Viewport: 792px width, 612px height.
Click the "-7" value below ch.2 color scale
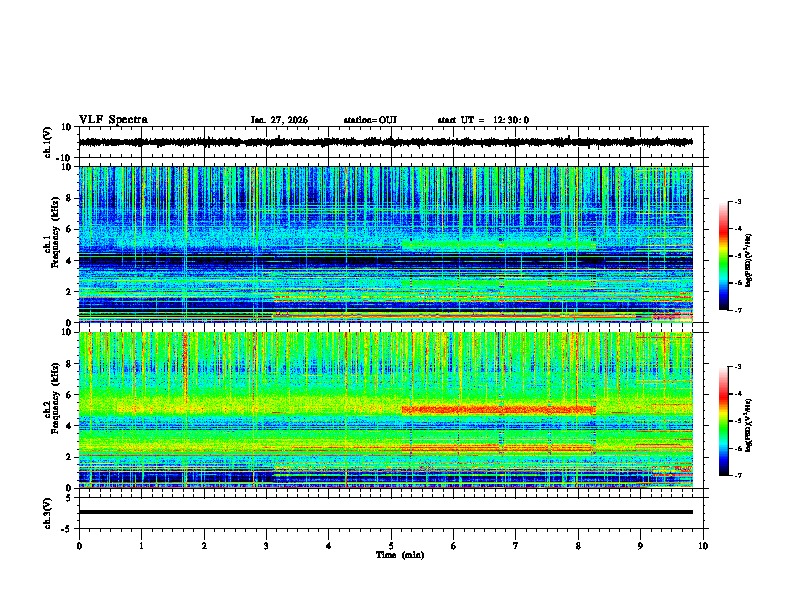tap(738, 475)
